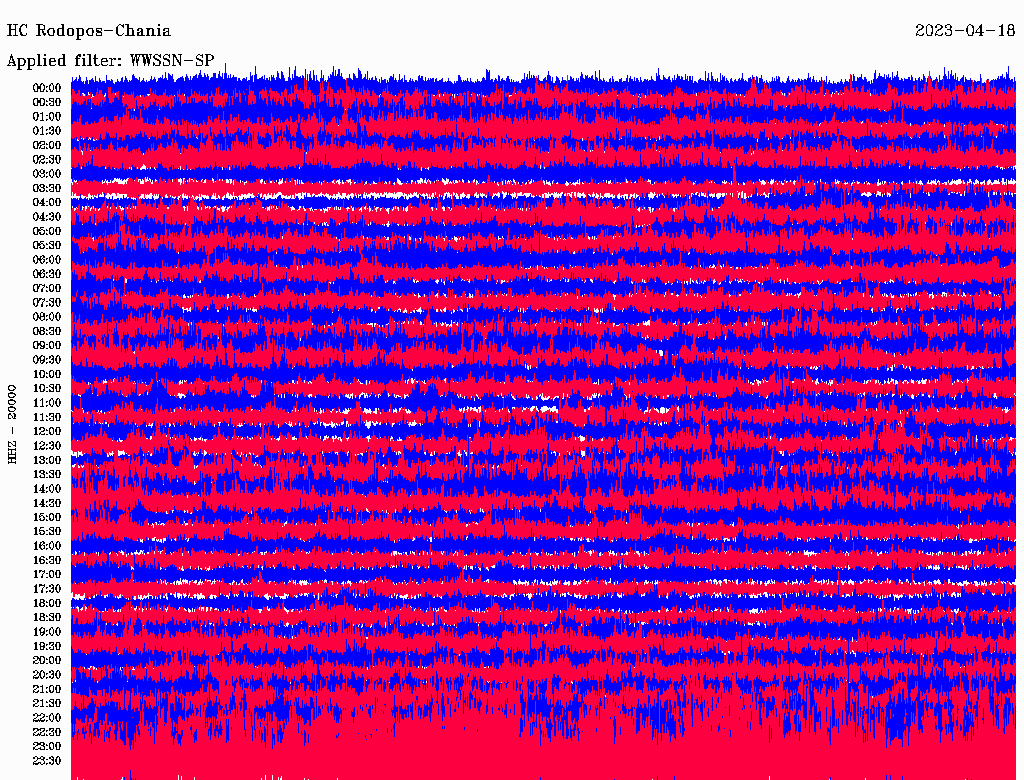Viewport: 1024px width, 780px height.
Task: Click the 14:30 time label
Action: pos(47,503)
